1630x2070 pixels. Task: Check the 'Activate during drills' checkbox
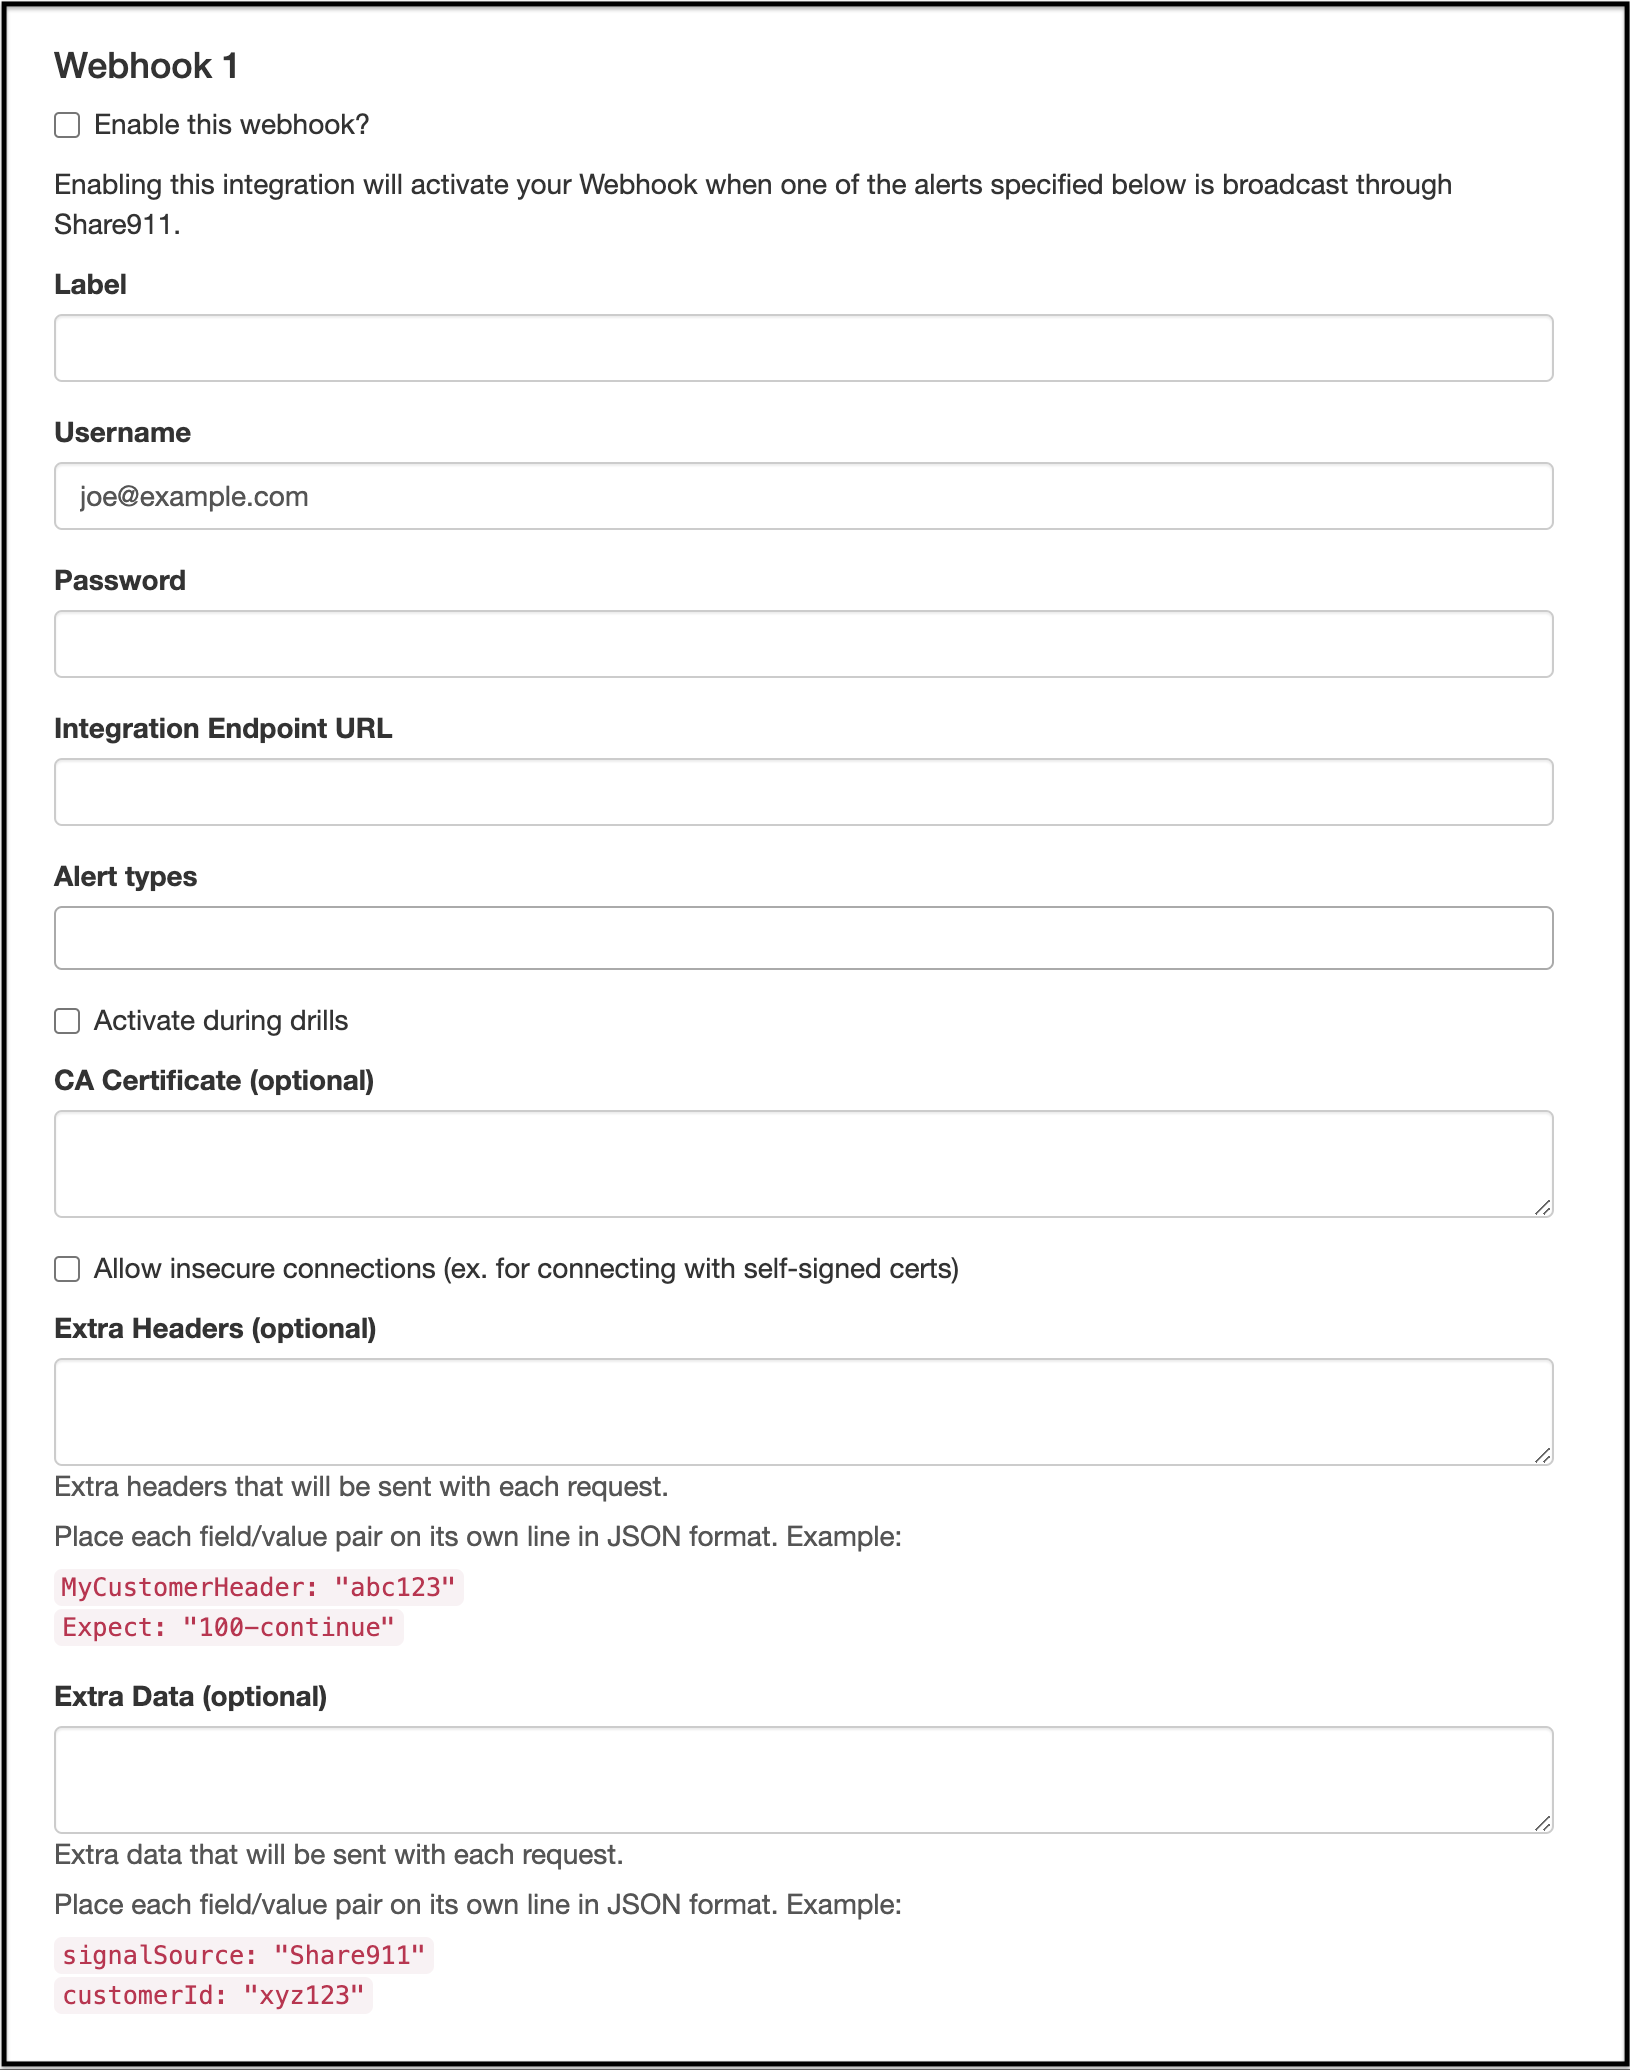click(x=67, y=1021)
